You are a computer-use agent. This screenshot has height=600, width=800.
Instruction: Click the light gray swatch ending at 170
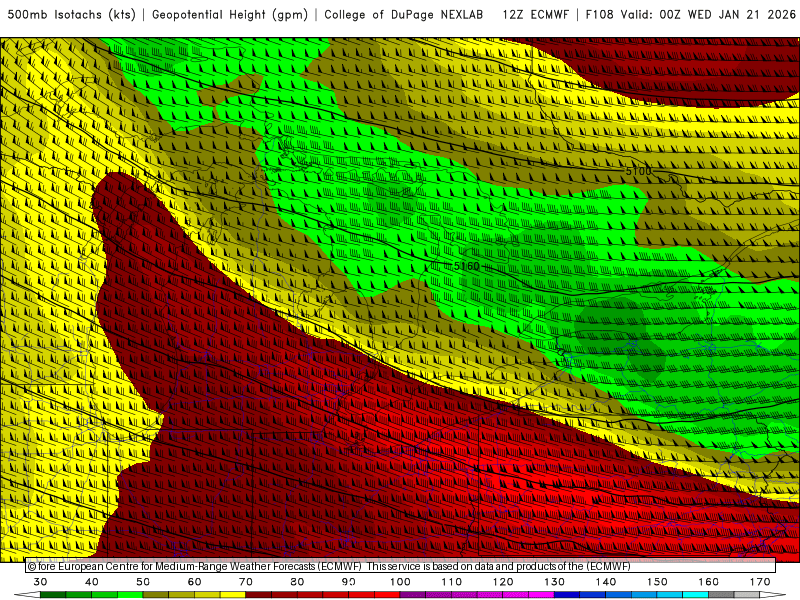[x=747, y=595]
